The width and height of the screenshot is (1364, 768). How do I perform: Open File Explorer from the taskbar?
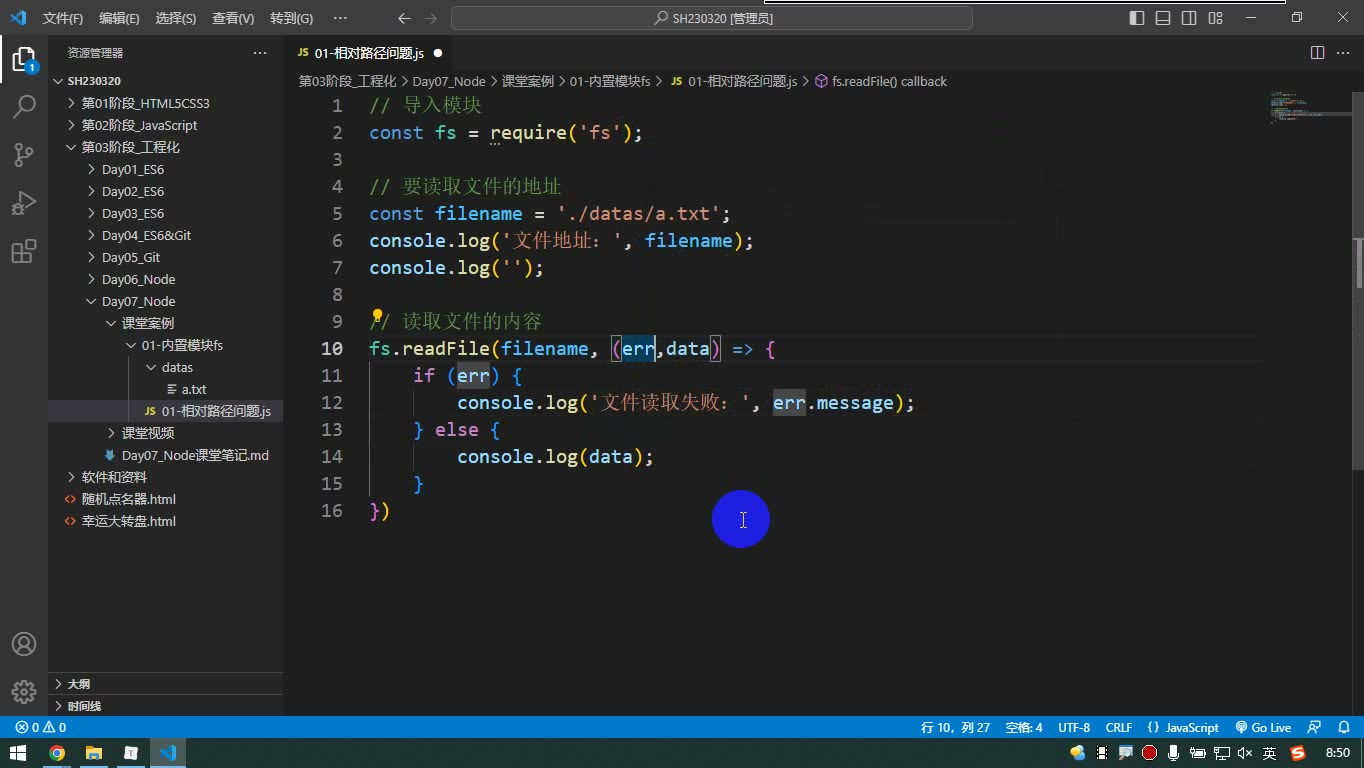coord(94,753)
